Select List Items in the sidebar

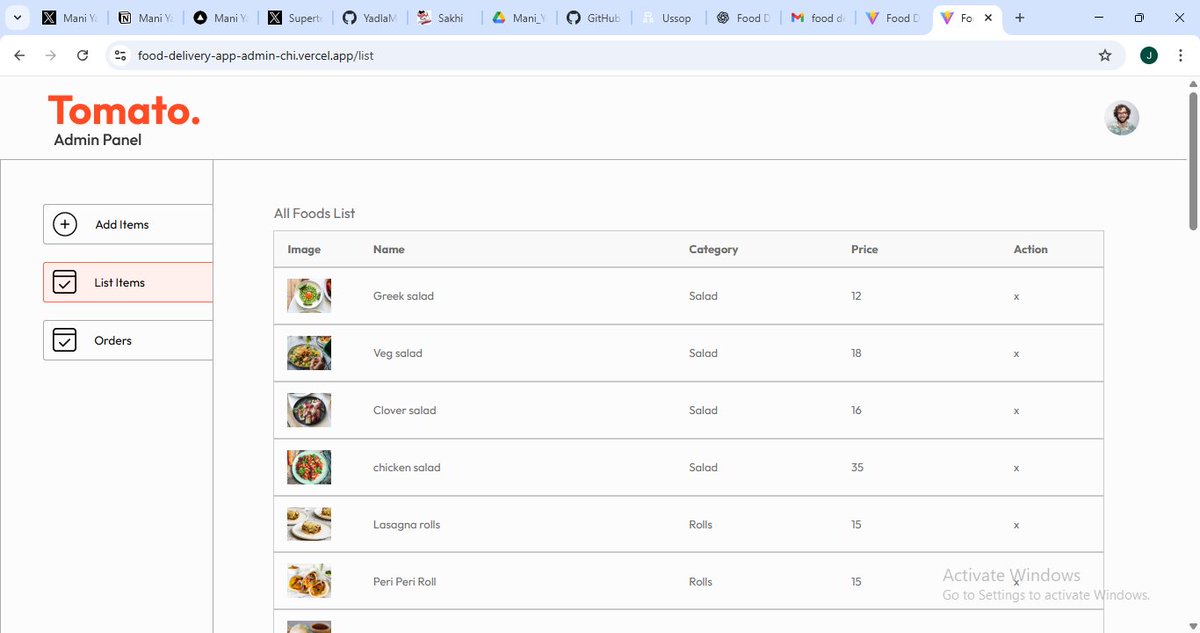point(128,282)
